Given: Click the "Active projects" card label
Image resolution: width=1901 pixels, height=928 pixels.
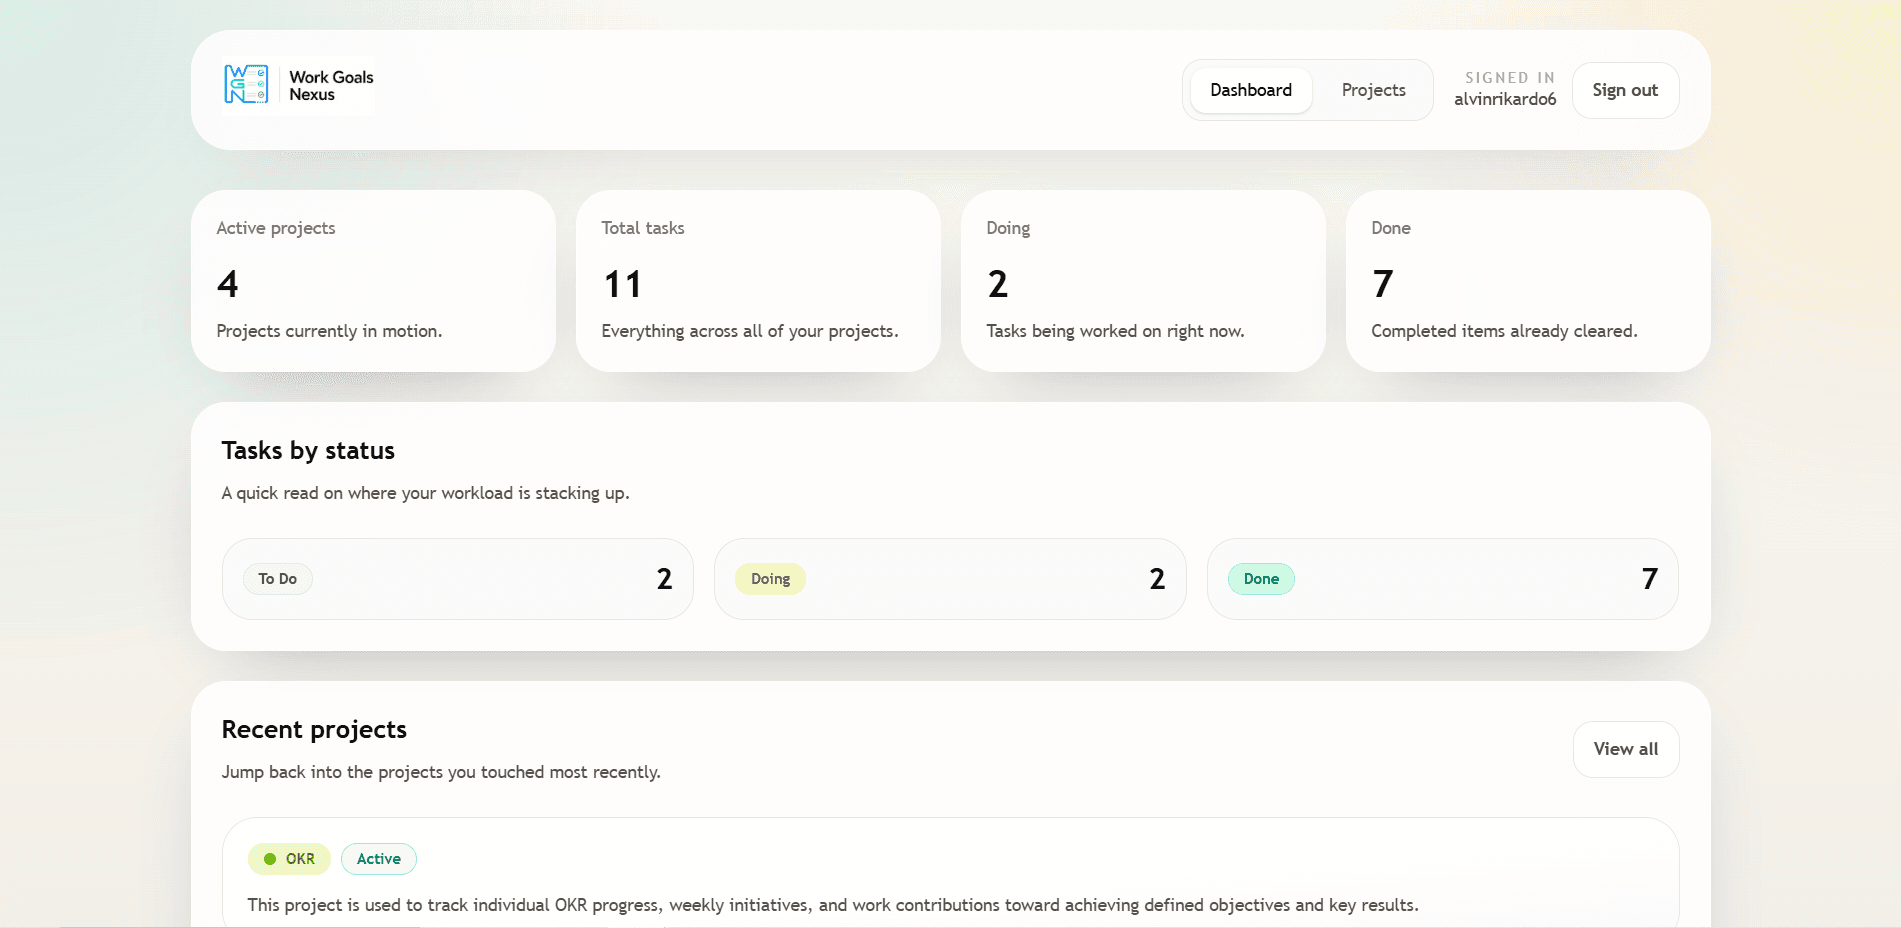Looking at the screenshot, I should pos(276,228).
